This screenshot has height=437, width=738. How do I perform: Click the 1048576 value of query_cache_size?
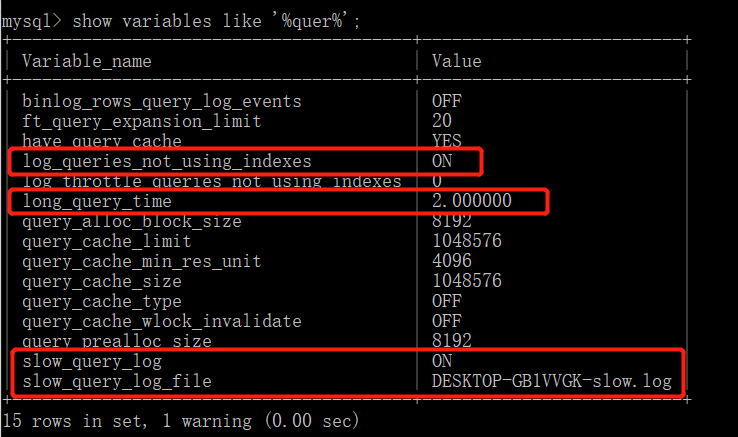click(x=466, y=281)
